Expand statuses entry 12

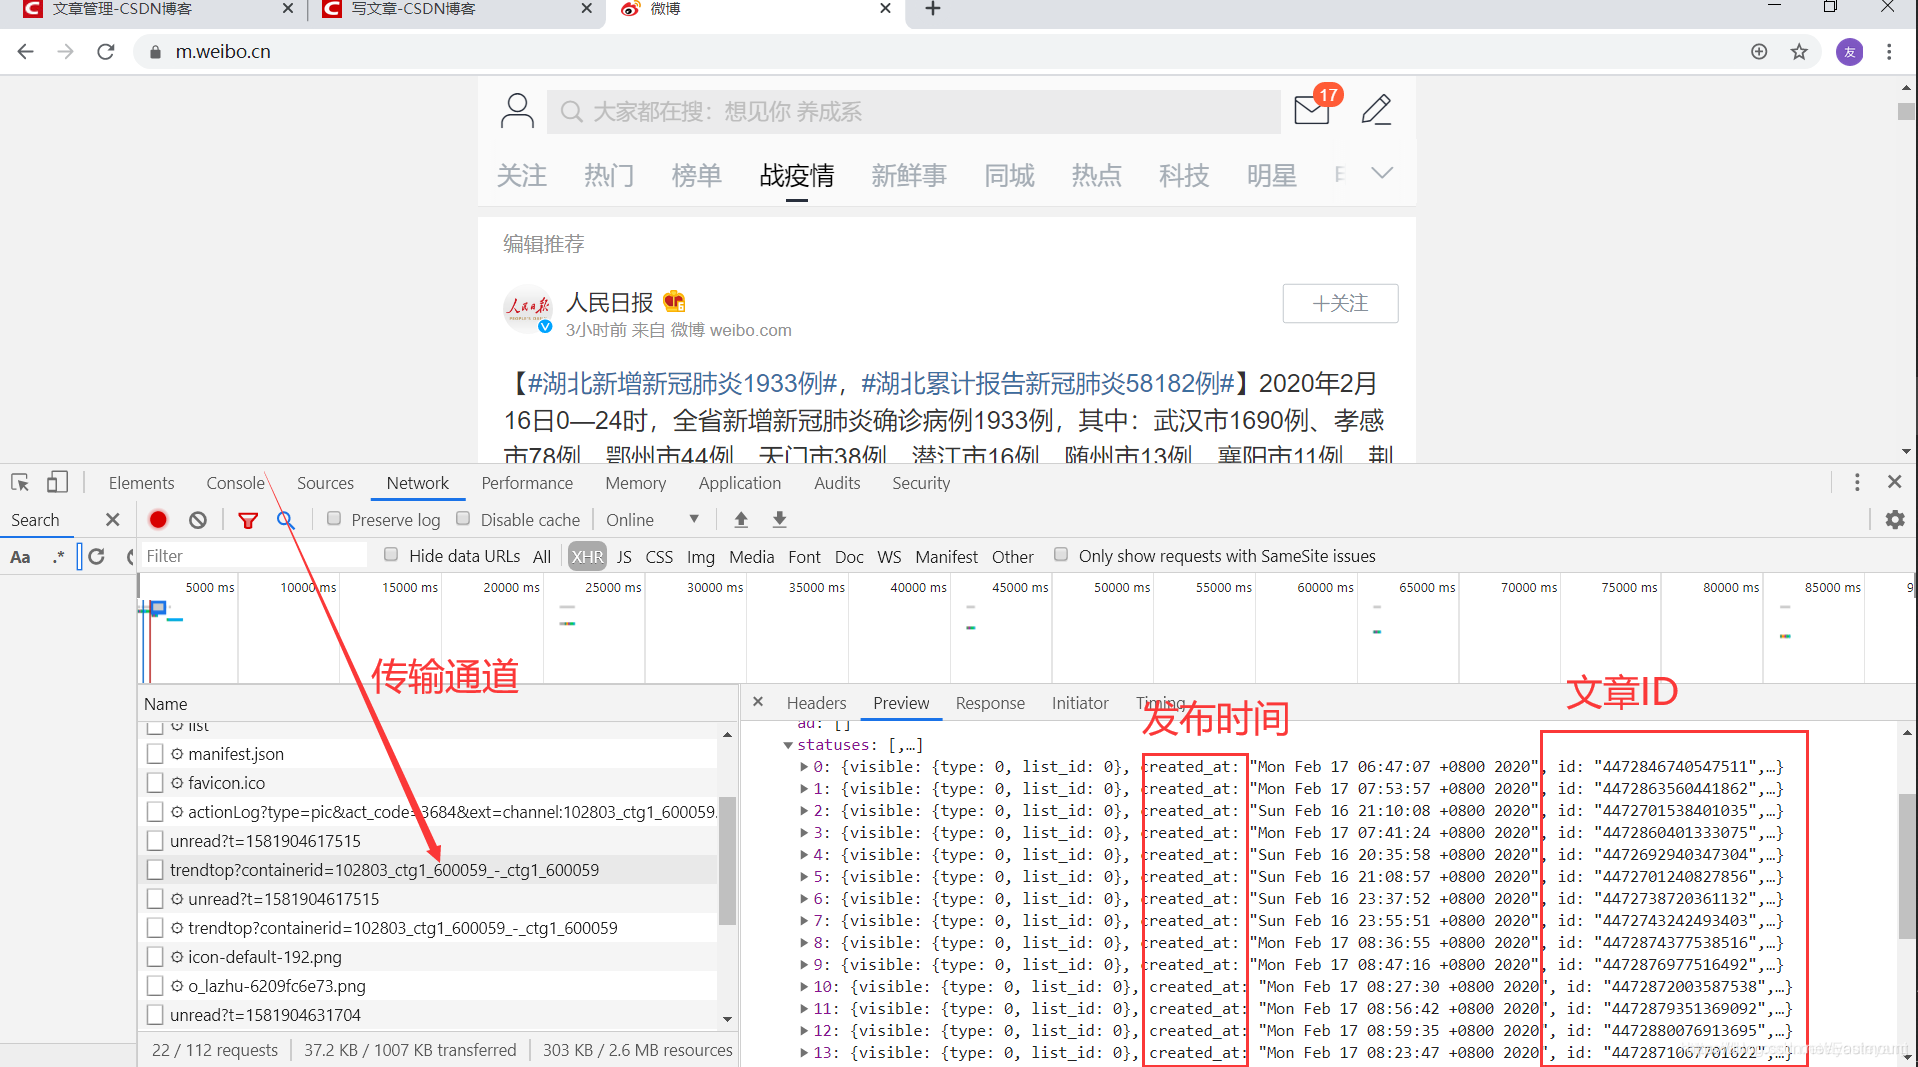click(x=804, y=1031)
